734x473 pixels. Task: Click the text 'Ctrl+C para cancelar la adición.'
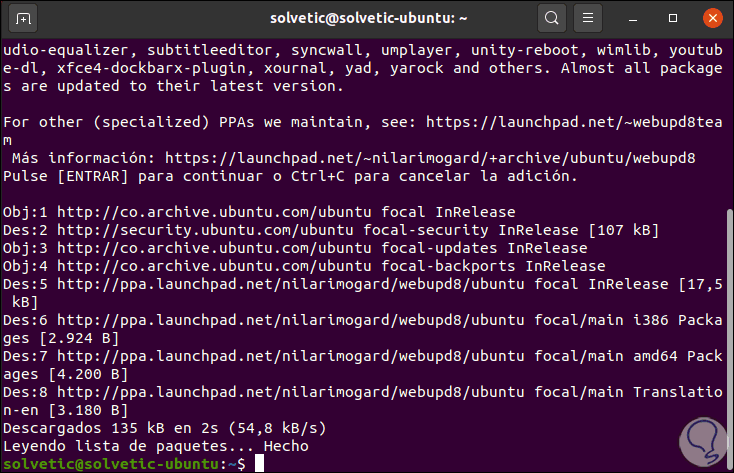coord(434,176)
